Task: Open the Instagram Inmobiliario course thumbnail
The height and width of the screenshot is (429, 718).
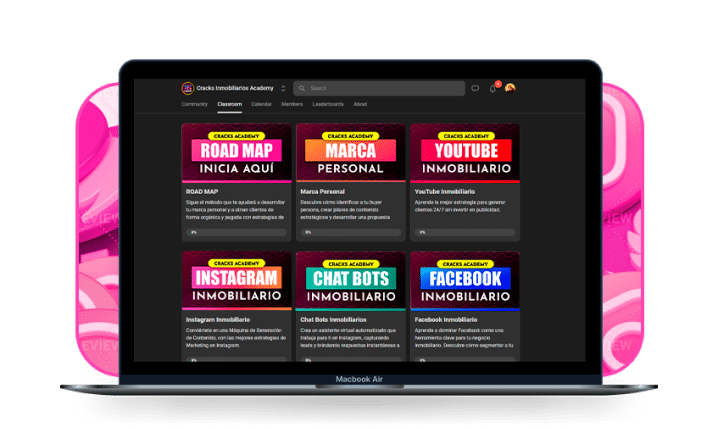Action: 236,281
